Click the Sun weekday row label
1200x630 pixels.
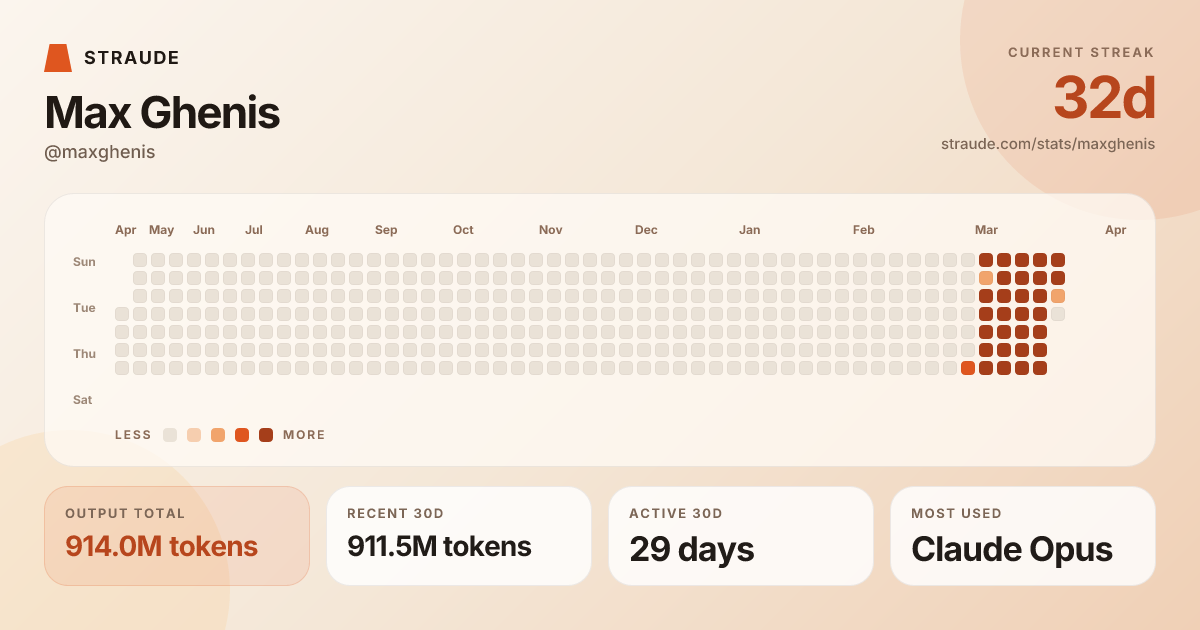[84, 262]
